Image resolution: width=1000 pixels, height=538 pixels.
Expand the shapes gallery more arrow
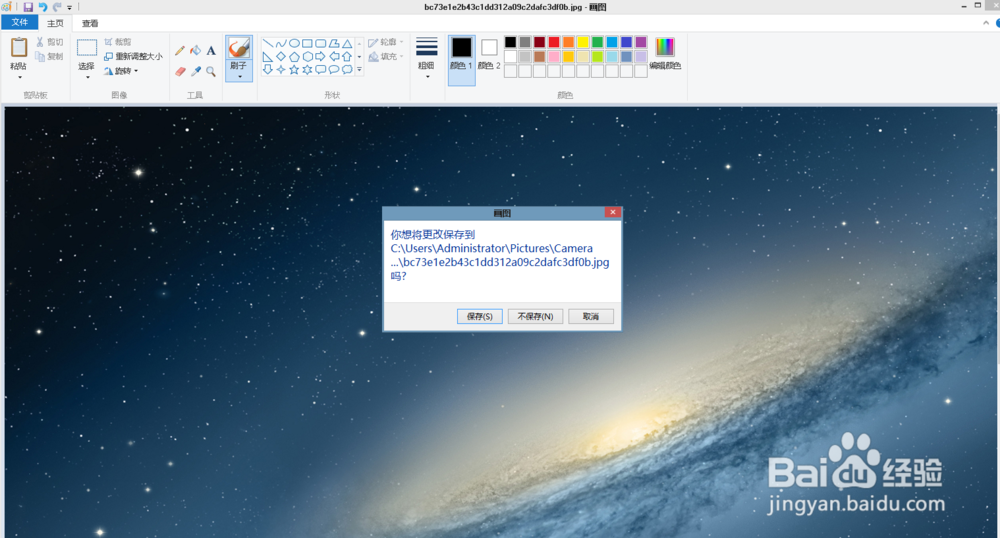tap(360, 70)
